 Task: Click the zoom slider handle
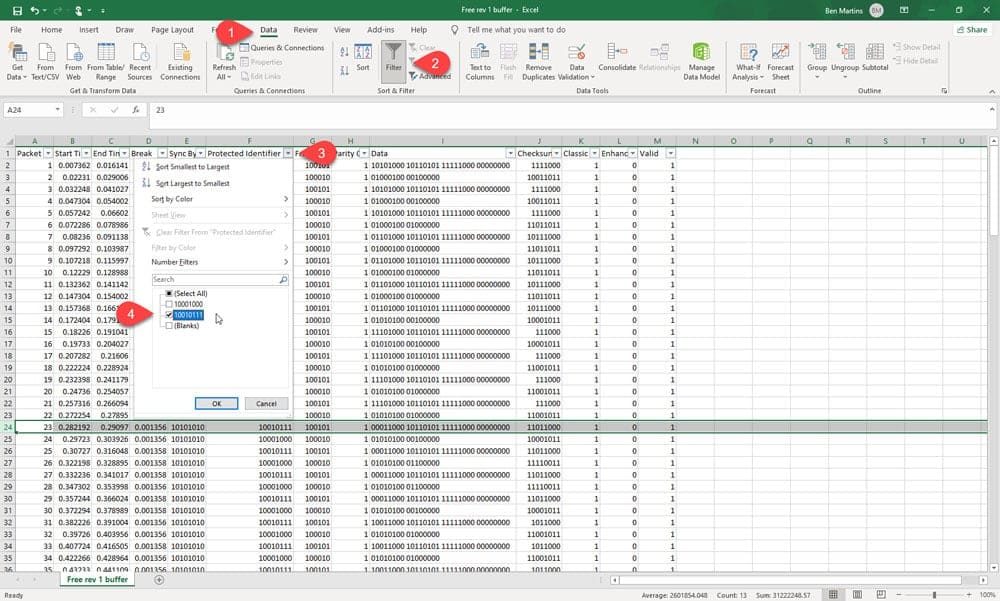(934, 595)
